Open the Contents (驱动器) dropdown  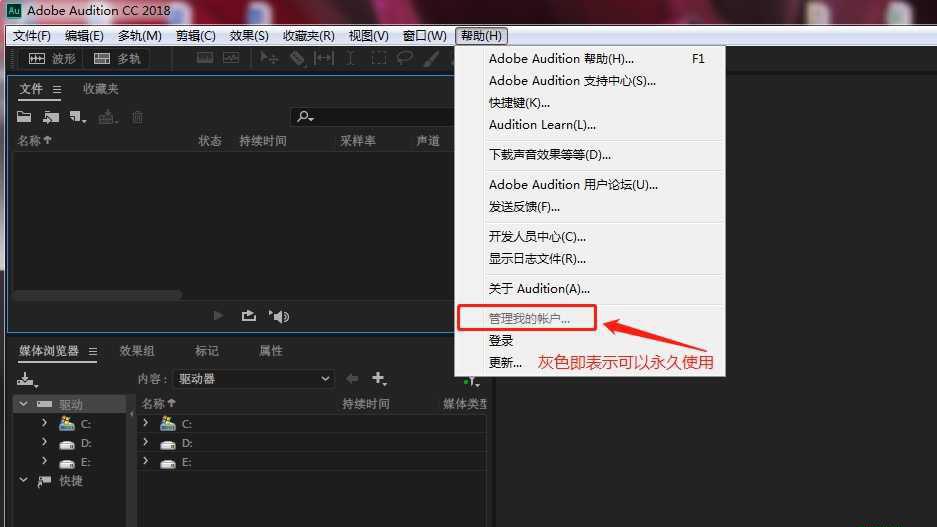coord(253,379)
